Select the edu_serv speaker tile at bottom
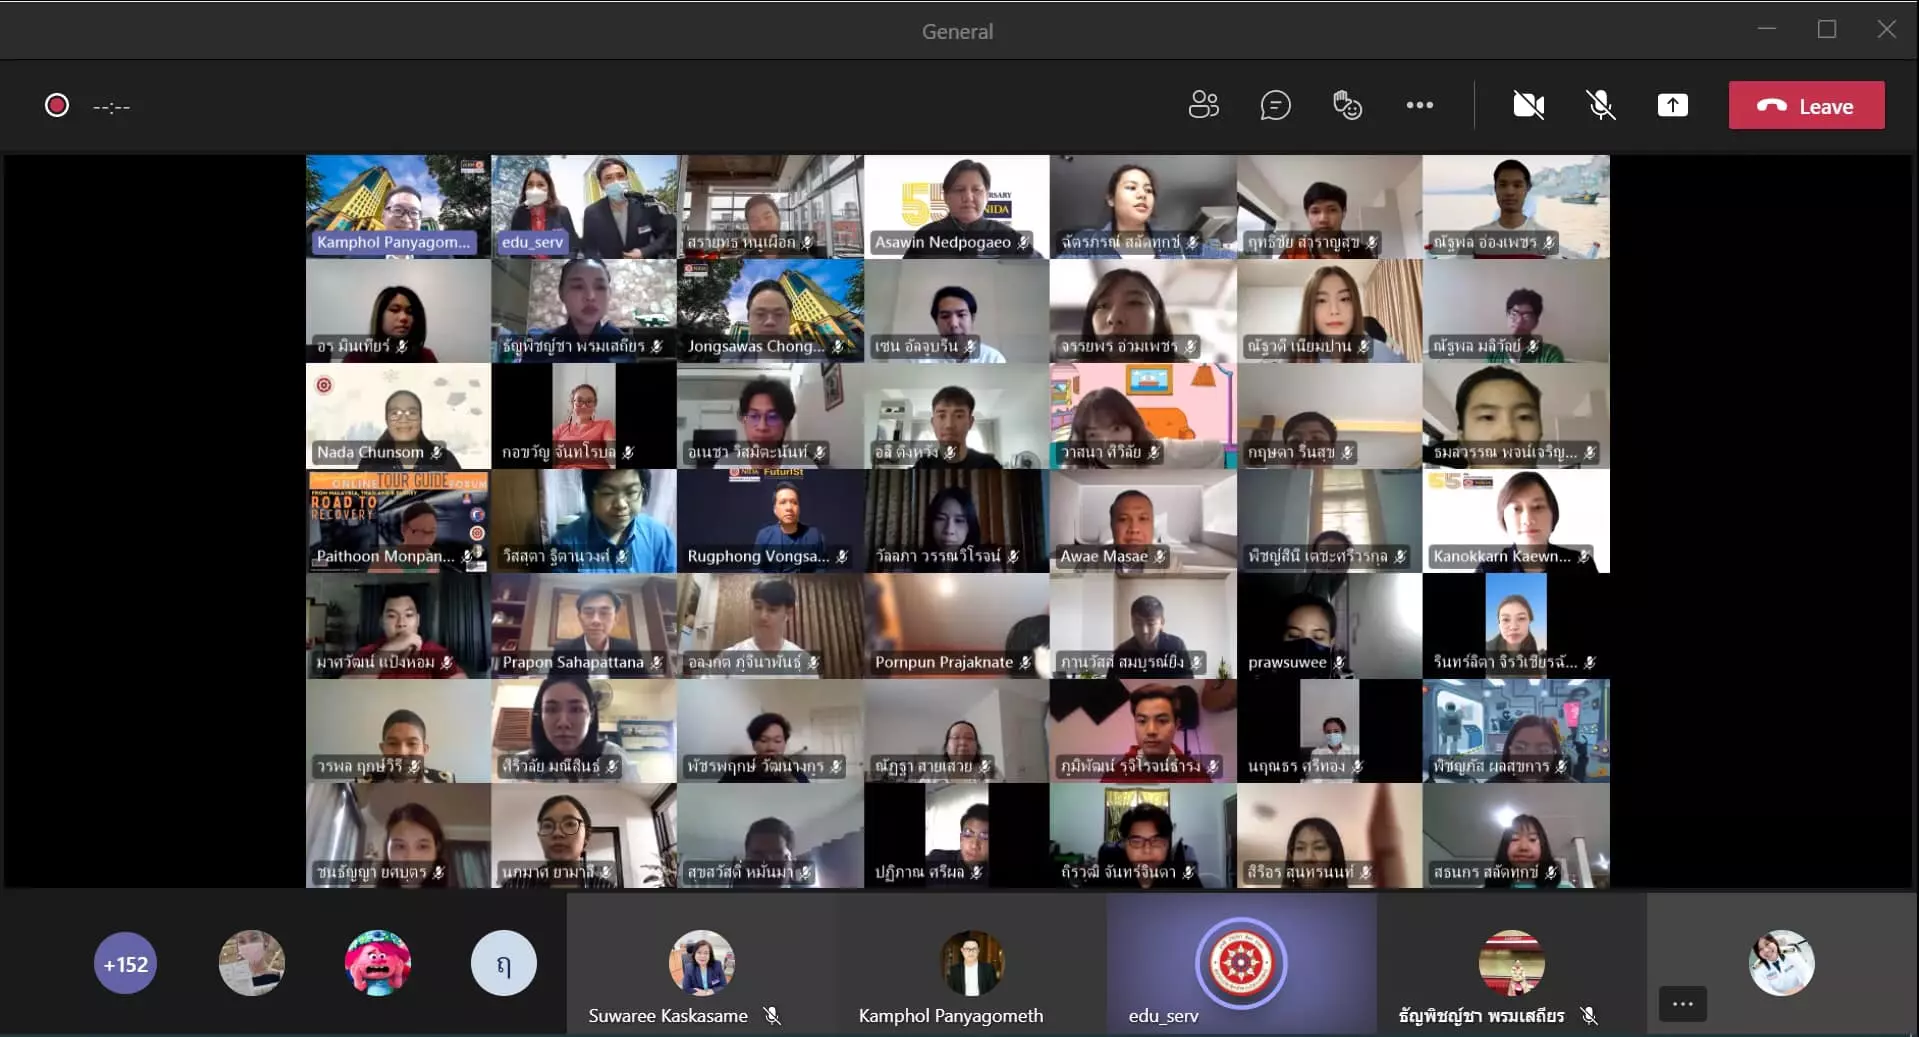The image size is (1919, 1037). (1240, 965)
